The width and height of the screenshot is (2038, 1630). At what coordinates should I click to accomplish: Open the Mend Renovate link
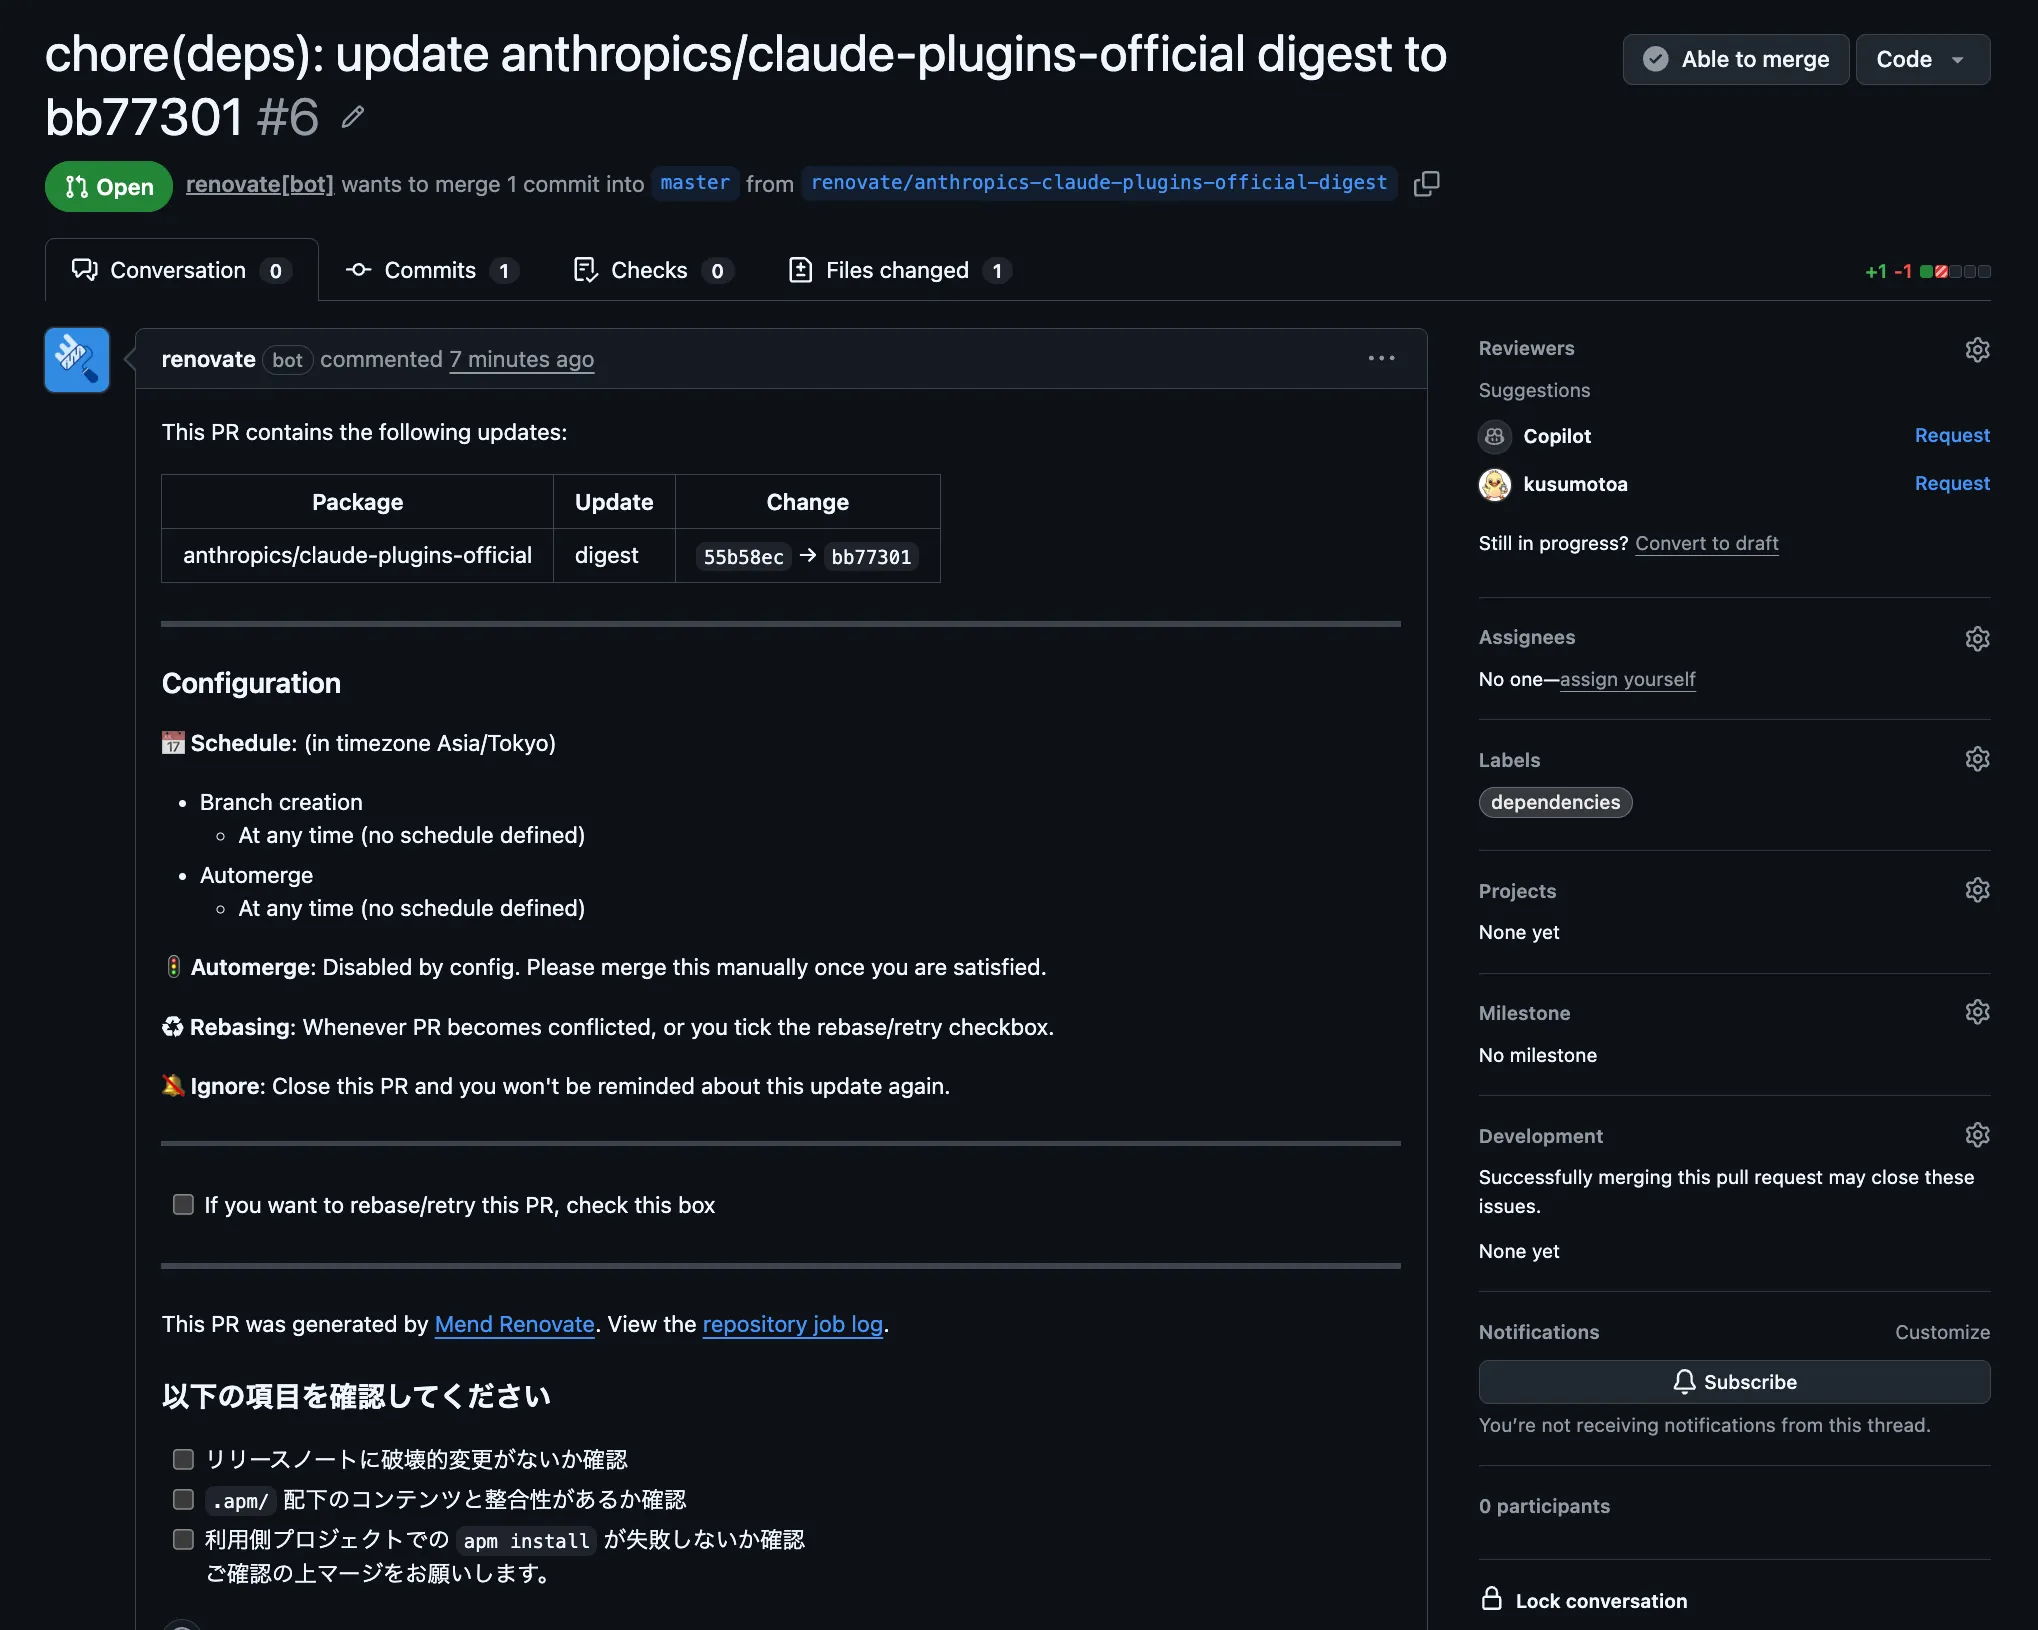(x=514, y=1324)
